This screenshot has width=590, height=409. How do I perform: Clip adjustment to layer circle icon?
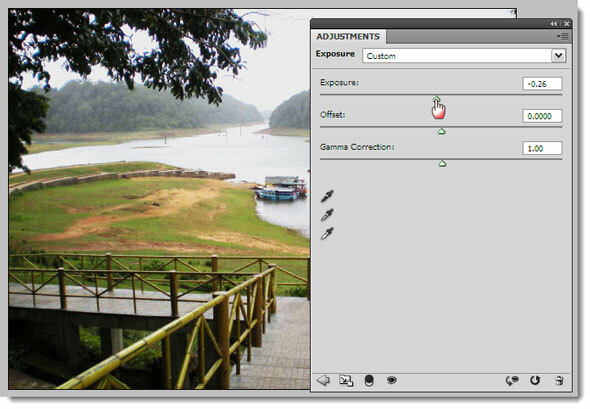click(369, 380)
